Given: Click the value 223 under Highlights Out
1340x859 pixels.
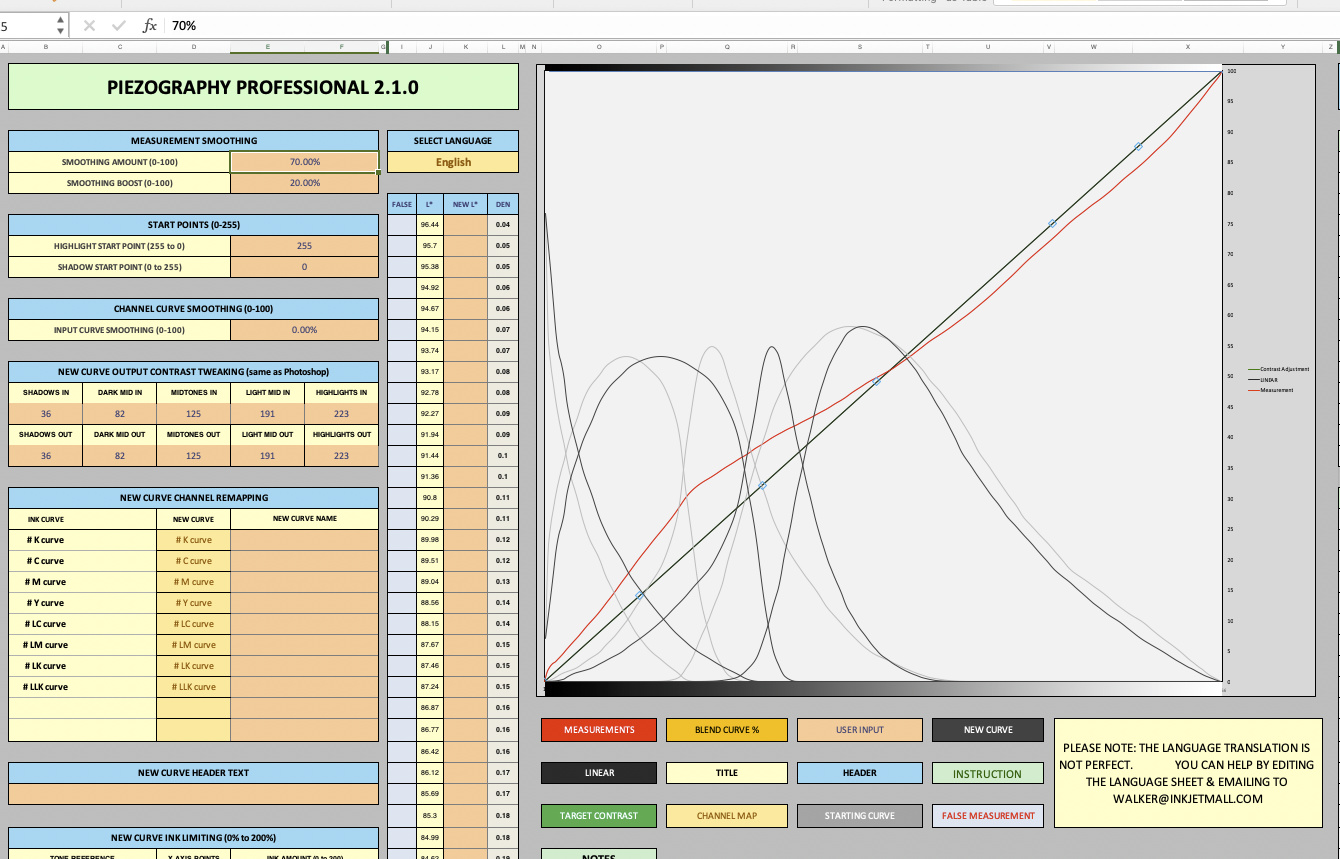Looking at the screenshot, I should click(x=342, y=456).
